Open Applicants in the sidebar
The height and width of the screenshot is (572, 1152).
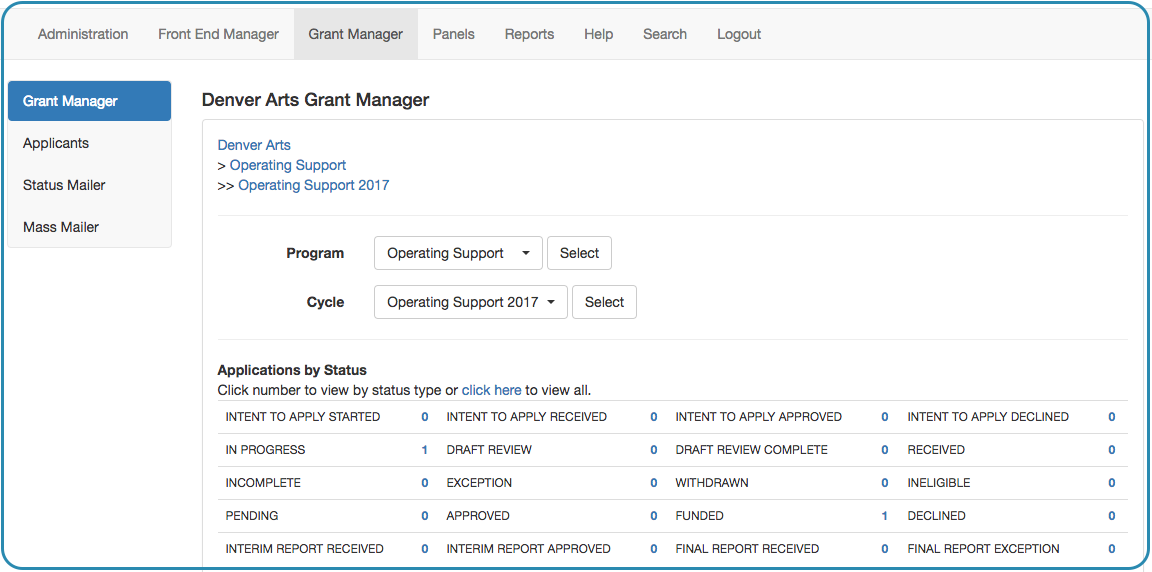point(90,143)
